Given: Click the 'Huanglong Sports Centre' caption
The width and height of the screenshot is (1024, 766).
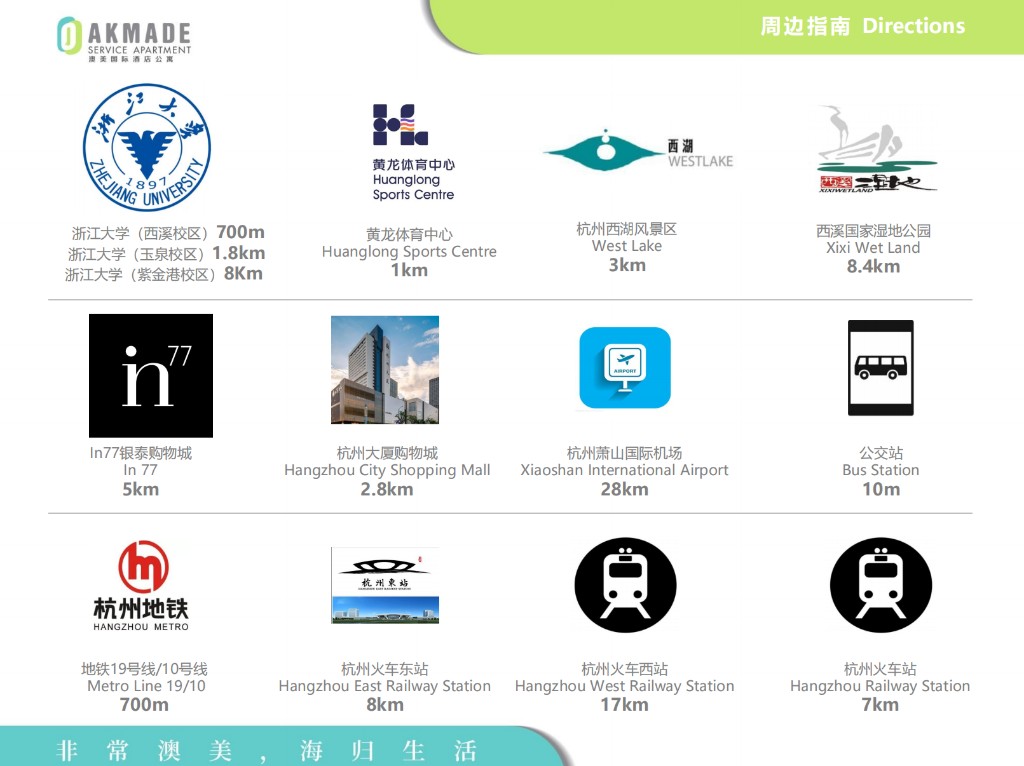Looking at the screenshot, I should pos(409,251).
